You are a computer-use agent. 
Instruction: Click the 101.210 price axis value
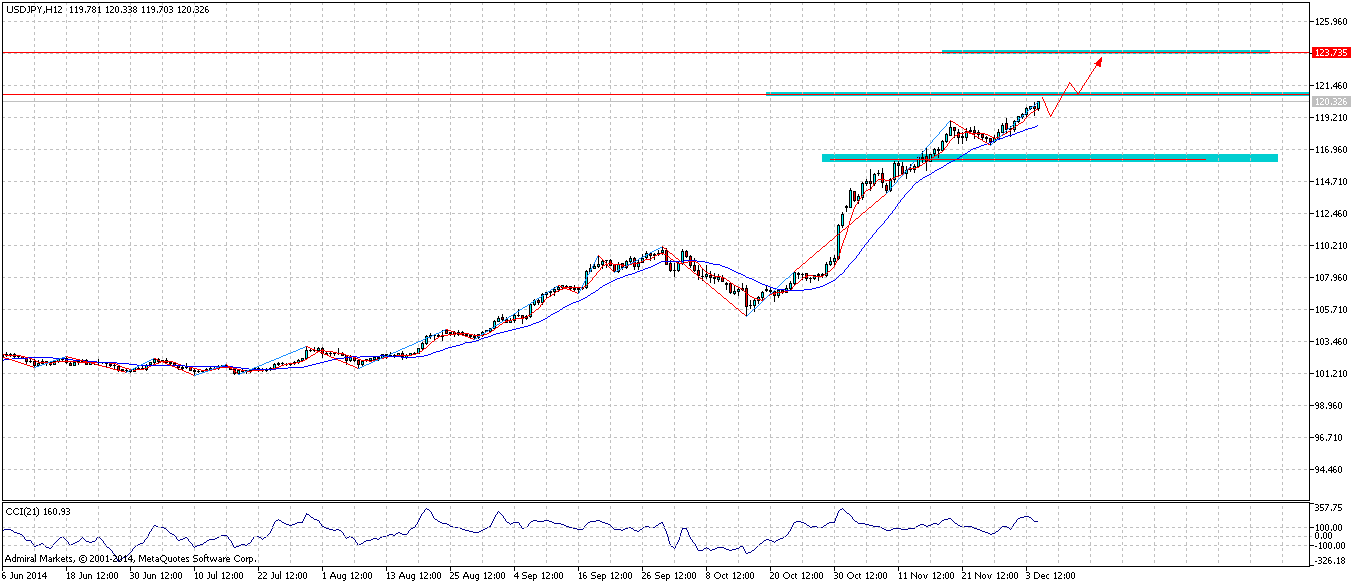coord(1333,374)
